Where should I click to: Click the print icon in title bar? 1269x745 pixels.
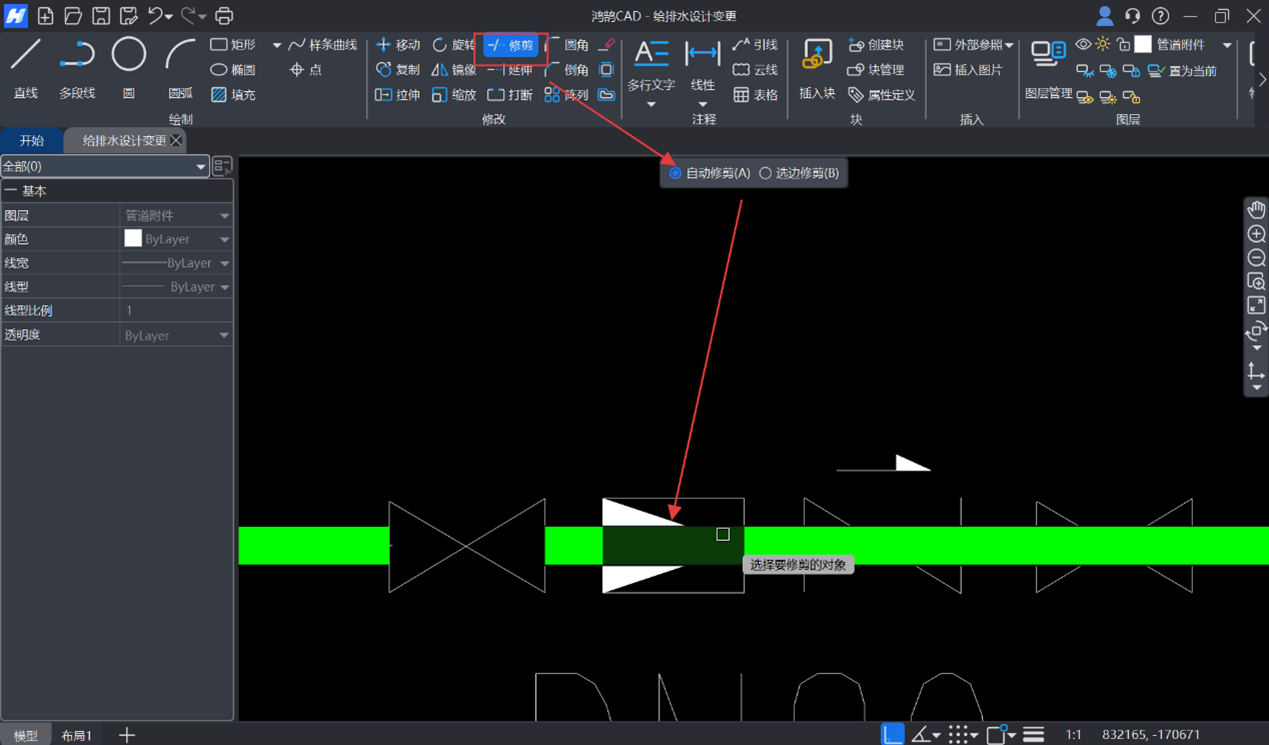point(224,16)
